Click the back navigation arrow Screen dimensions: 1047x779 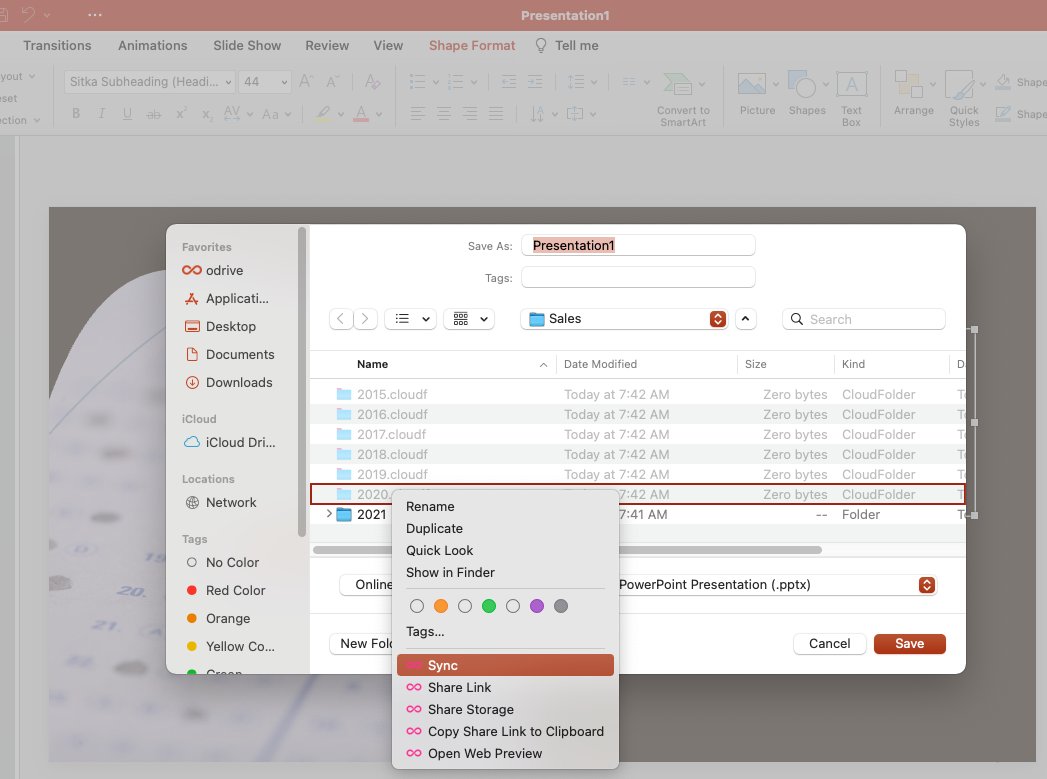point(341,319)
